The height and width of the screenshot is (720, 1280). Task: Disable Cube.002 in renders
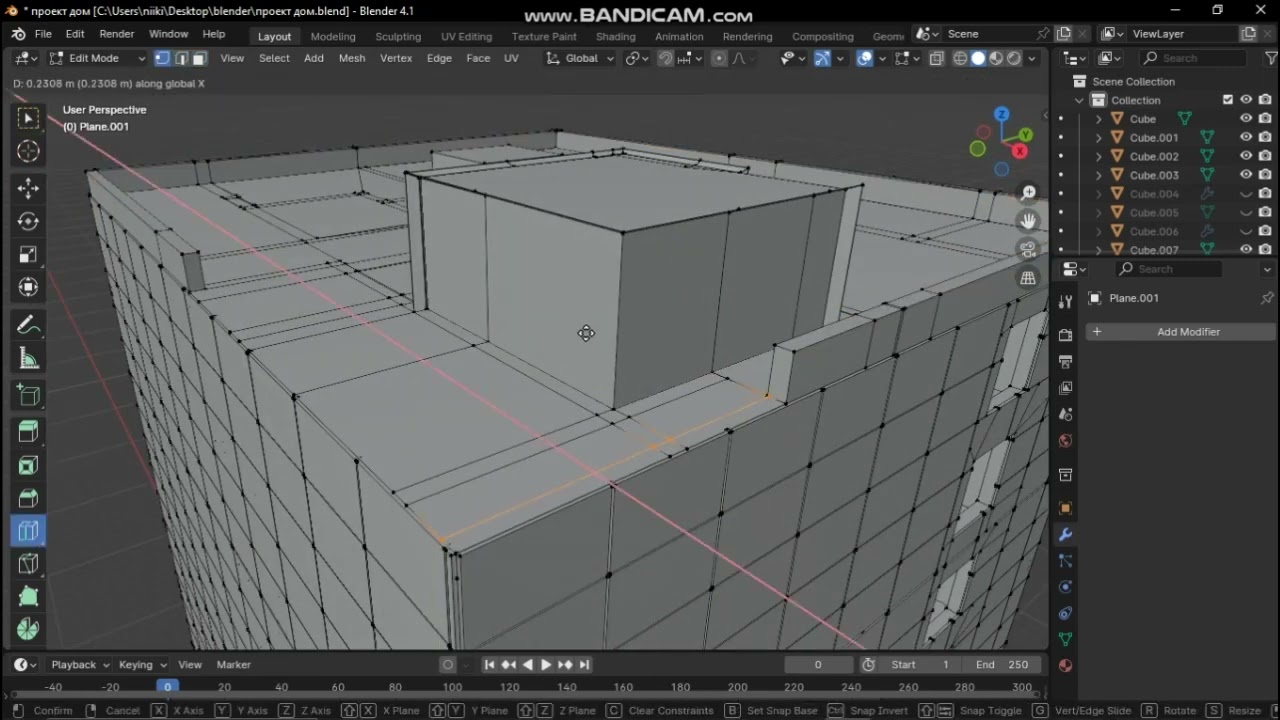(1265, 156)
